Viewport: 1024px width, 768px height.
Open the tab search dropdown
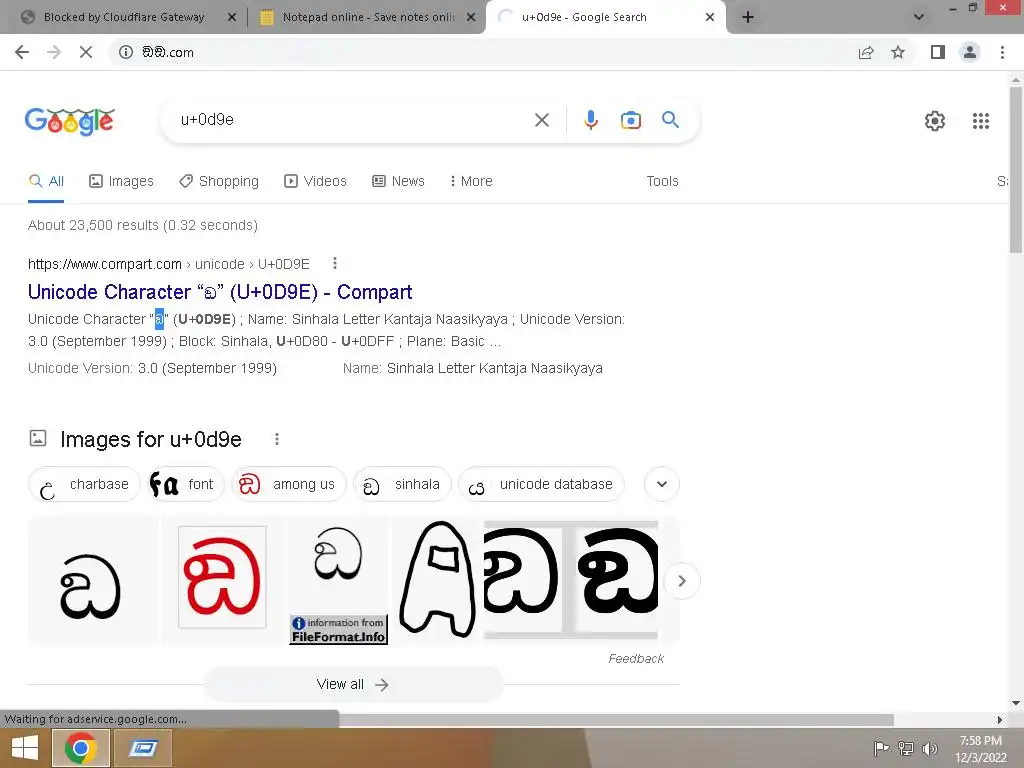[x=918, y=17]
